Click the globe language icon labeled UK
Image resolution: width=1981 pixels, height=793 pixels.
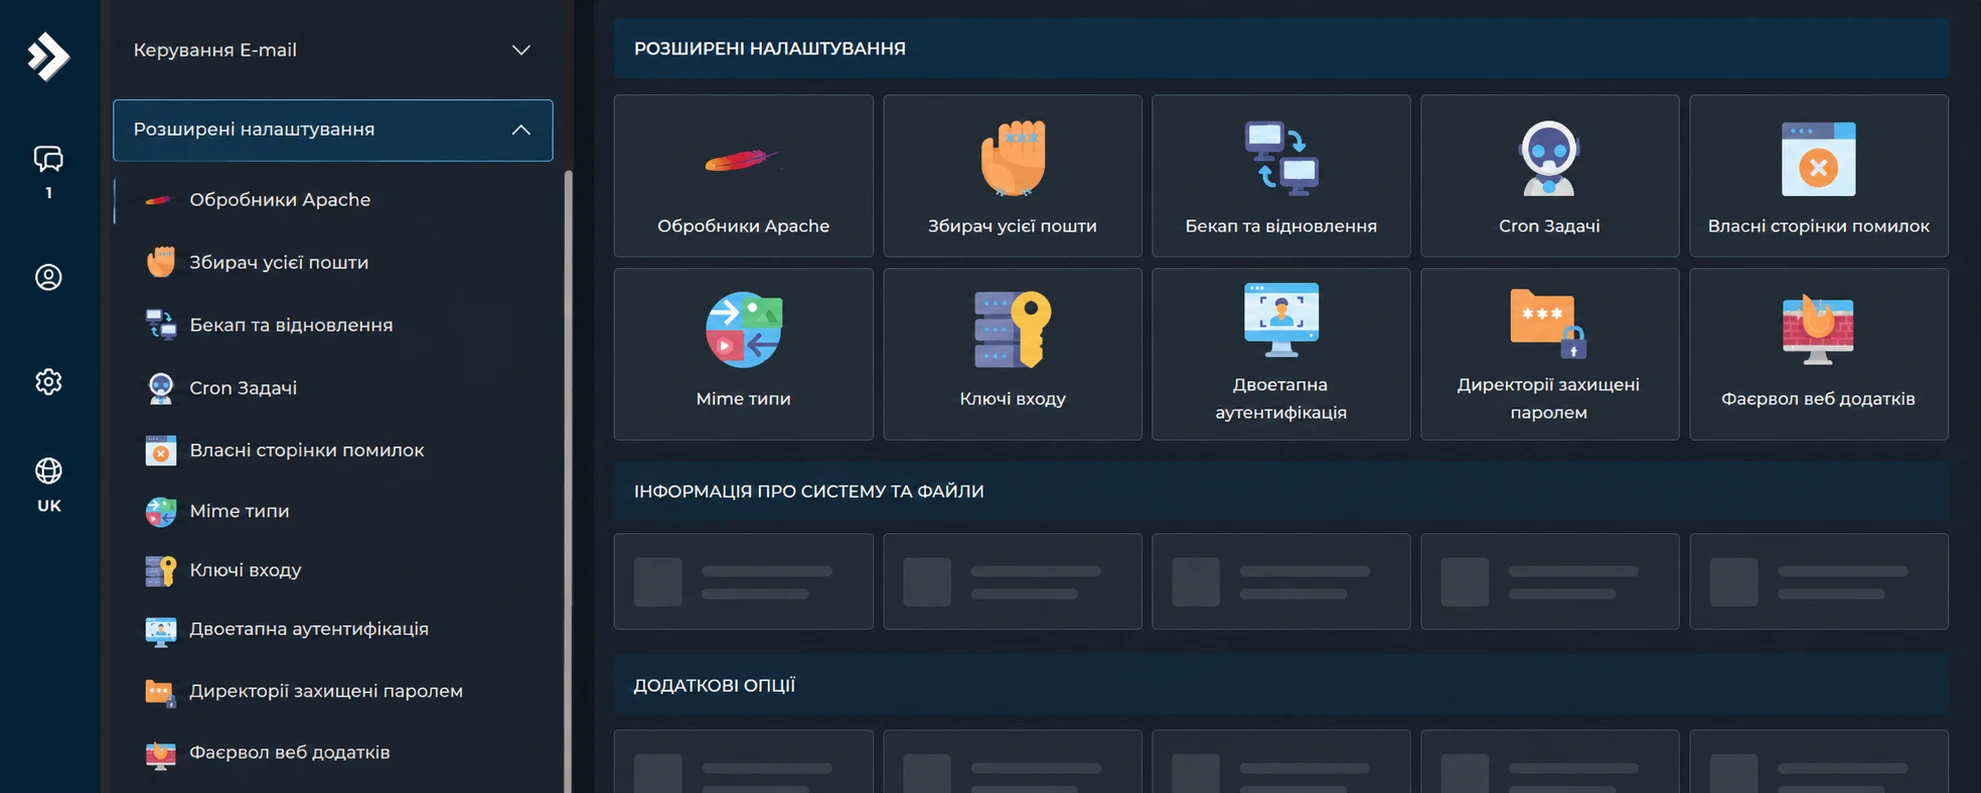click(x=48, y=470)
